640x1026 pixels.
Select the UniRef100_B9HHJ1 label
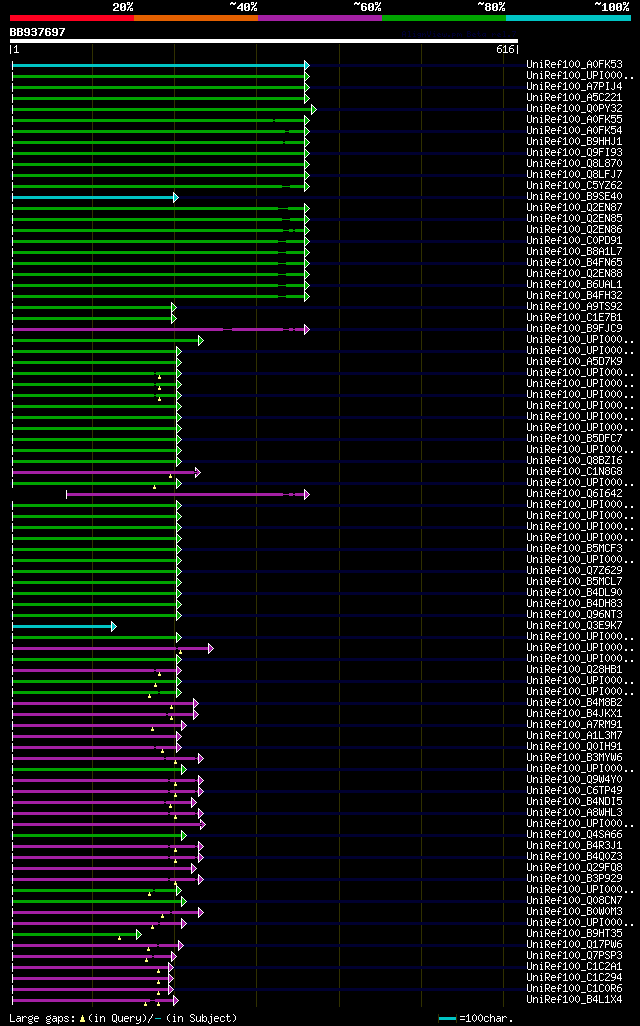(x=575, y=142)
